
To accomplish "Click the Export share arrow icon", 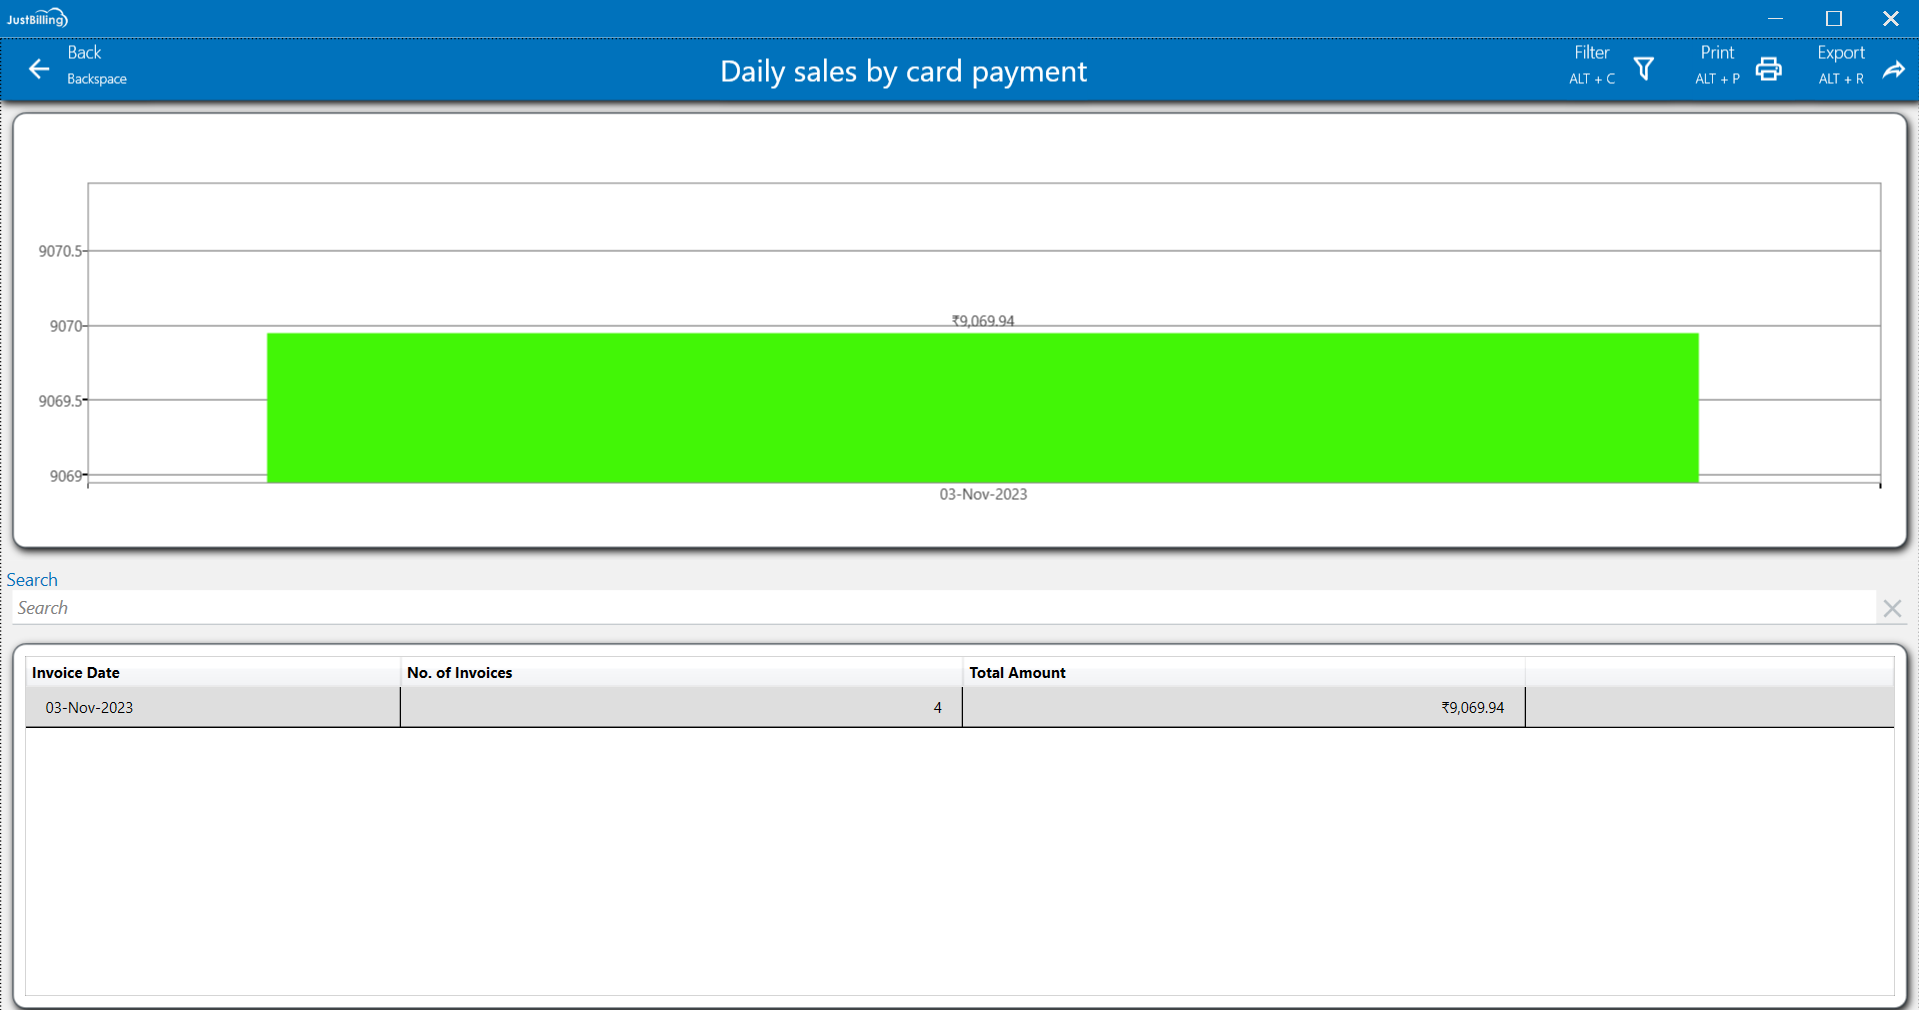I will click(1893, 69).
